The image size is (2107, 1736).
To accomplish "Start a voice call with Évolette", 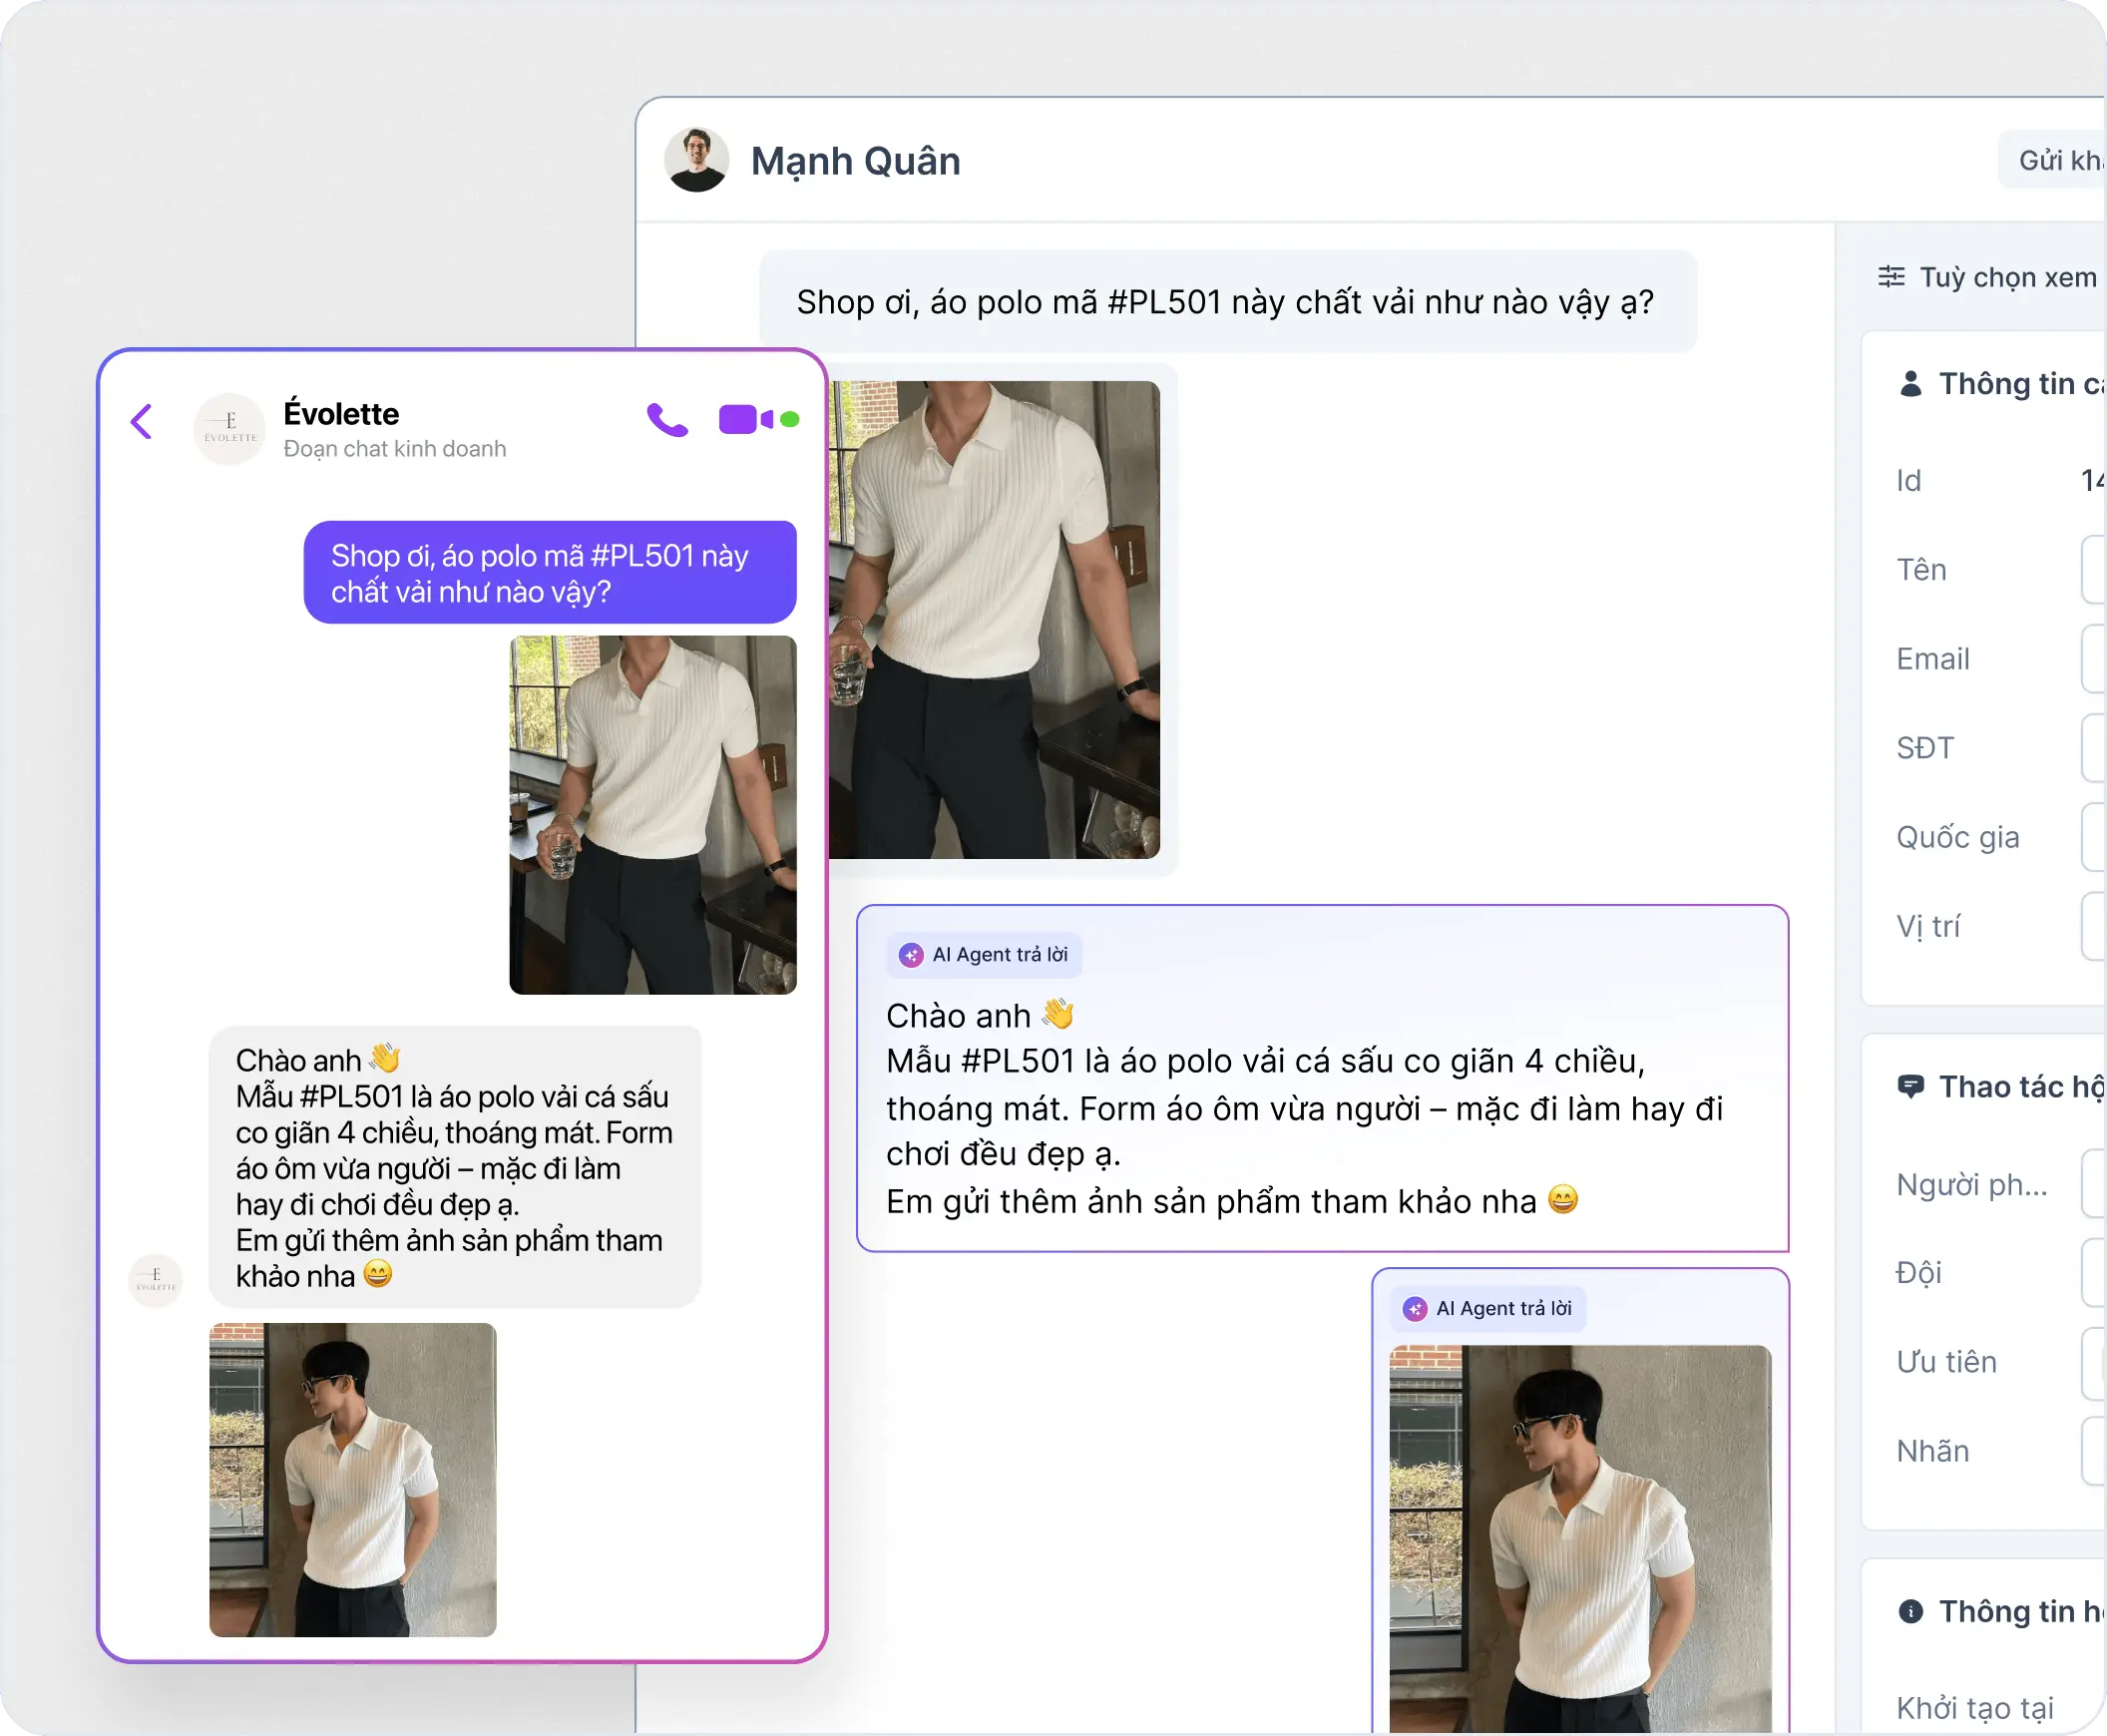I will pos(667,420).
